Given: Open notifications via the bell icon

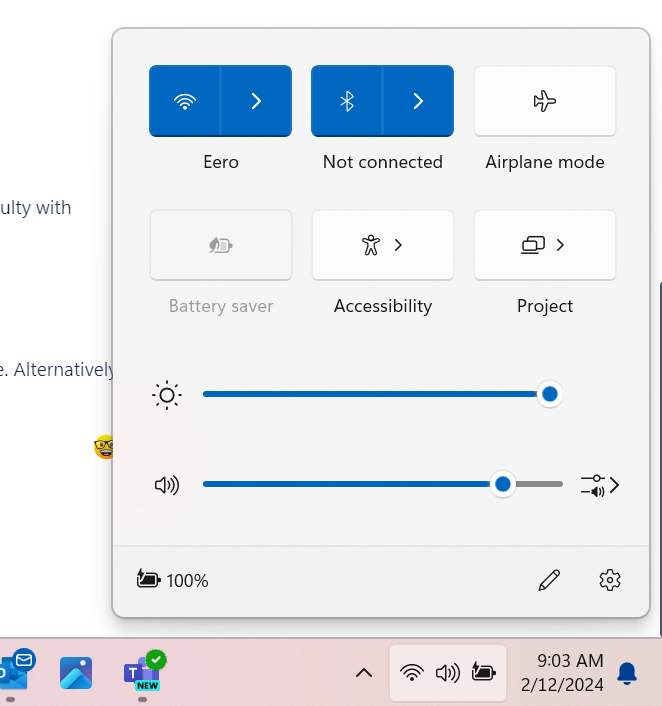Looking at the screenshot, I should tap(627, 673).
